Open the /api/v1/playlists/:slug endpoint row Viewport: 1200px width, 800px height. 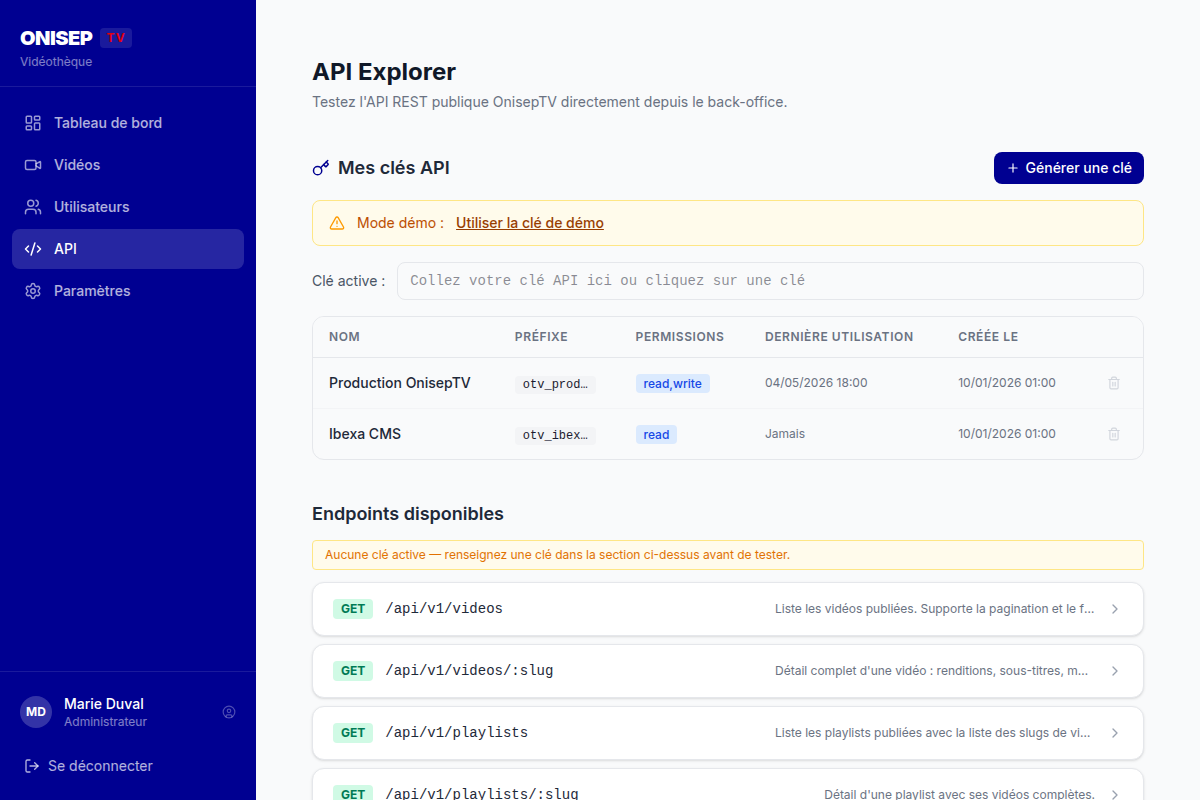[728, 785]
